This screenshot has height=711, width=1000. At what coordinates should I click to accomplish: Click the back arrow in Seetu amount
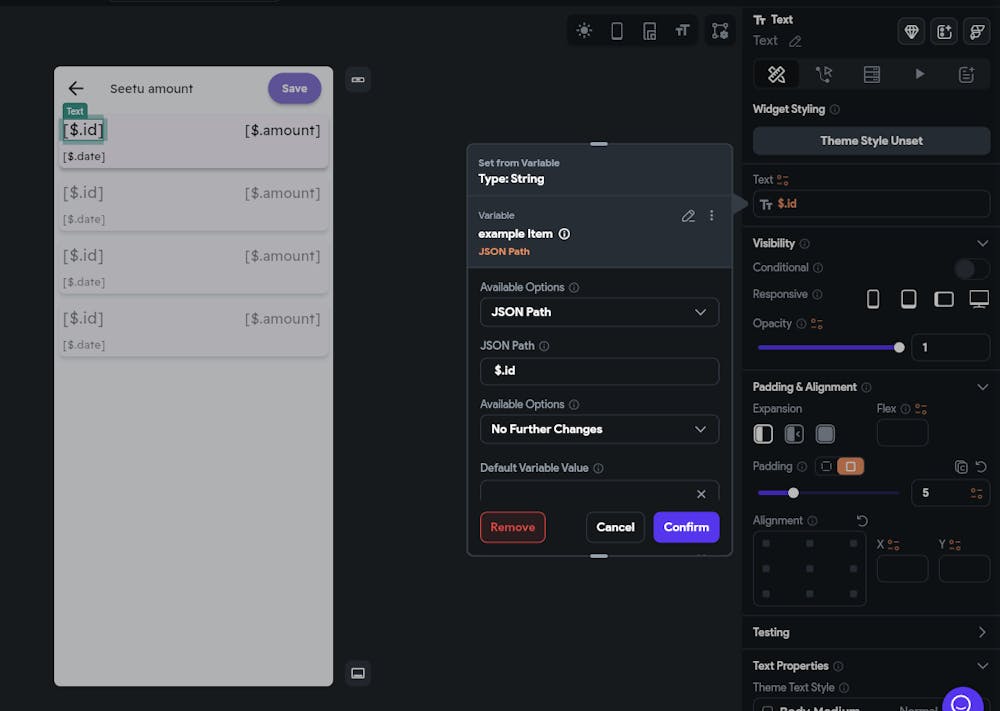pyautogui.click(x=76, y=89)
